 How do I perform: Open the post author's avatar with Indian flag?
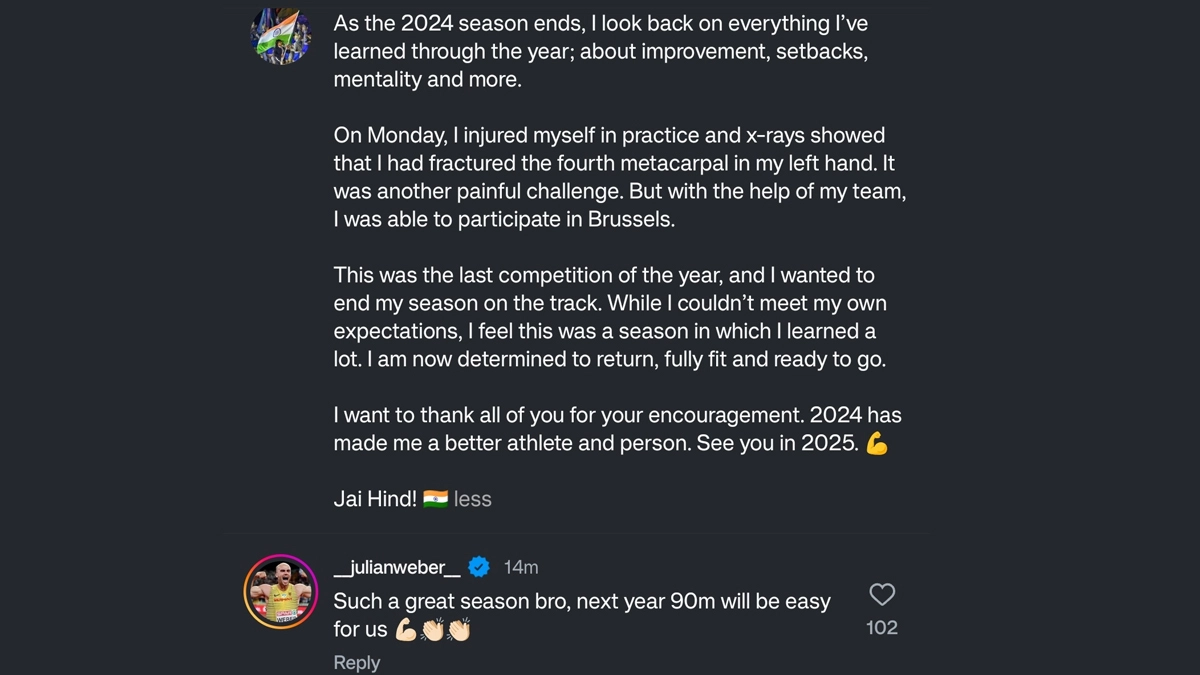tap(280, 37)
